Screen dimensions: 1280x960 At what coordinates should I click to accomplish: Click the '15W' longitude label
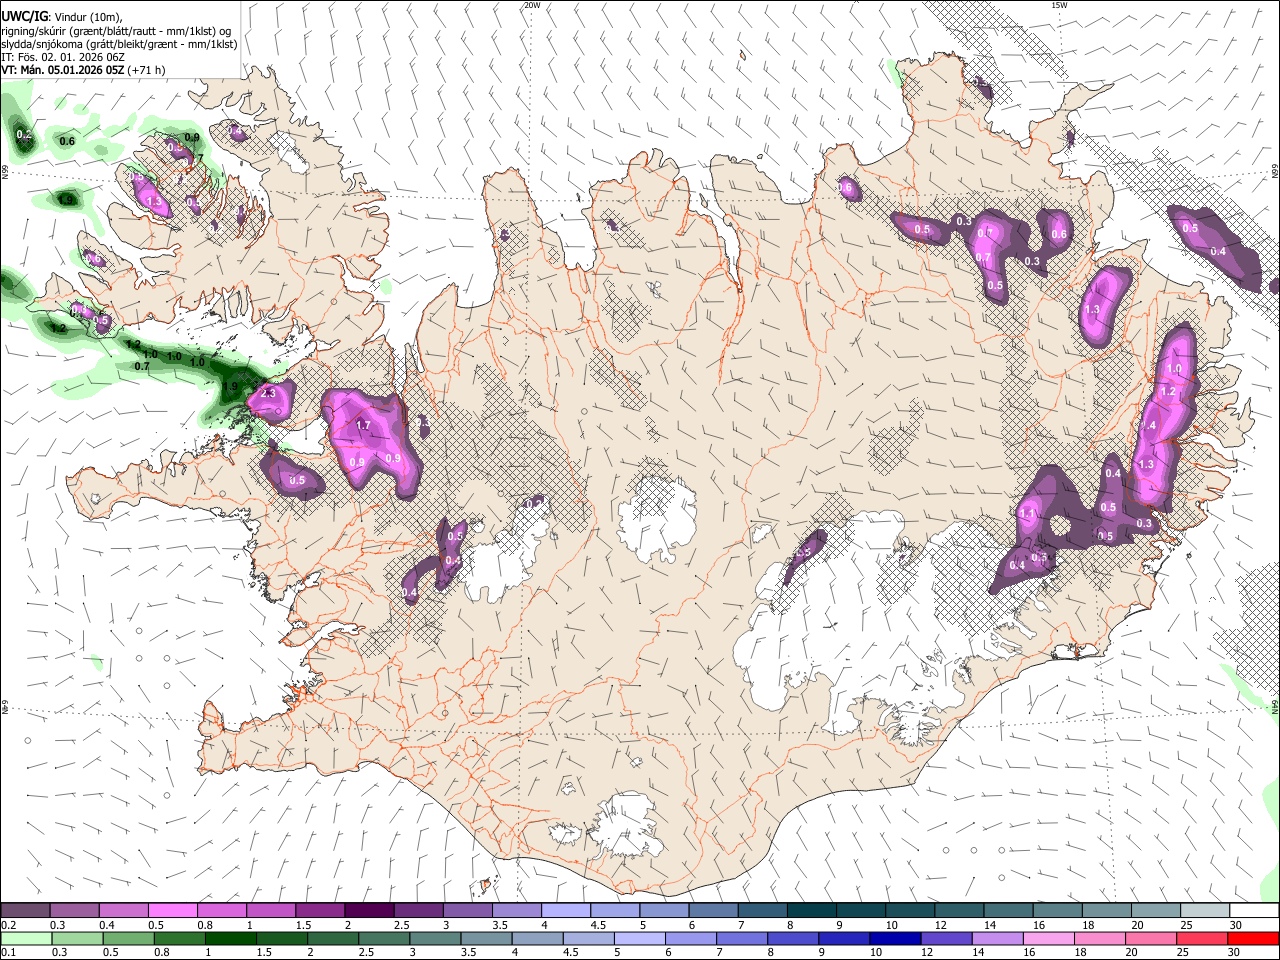(x=1059, y=5)
